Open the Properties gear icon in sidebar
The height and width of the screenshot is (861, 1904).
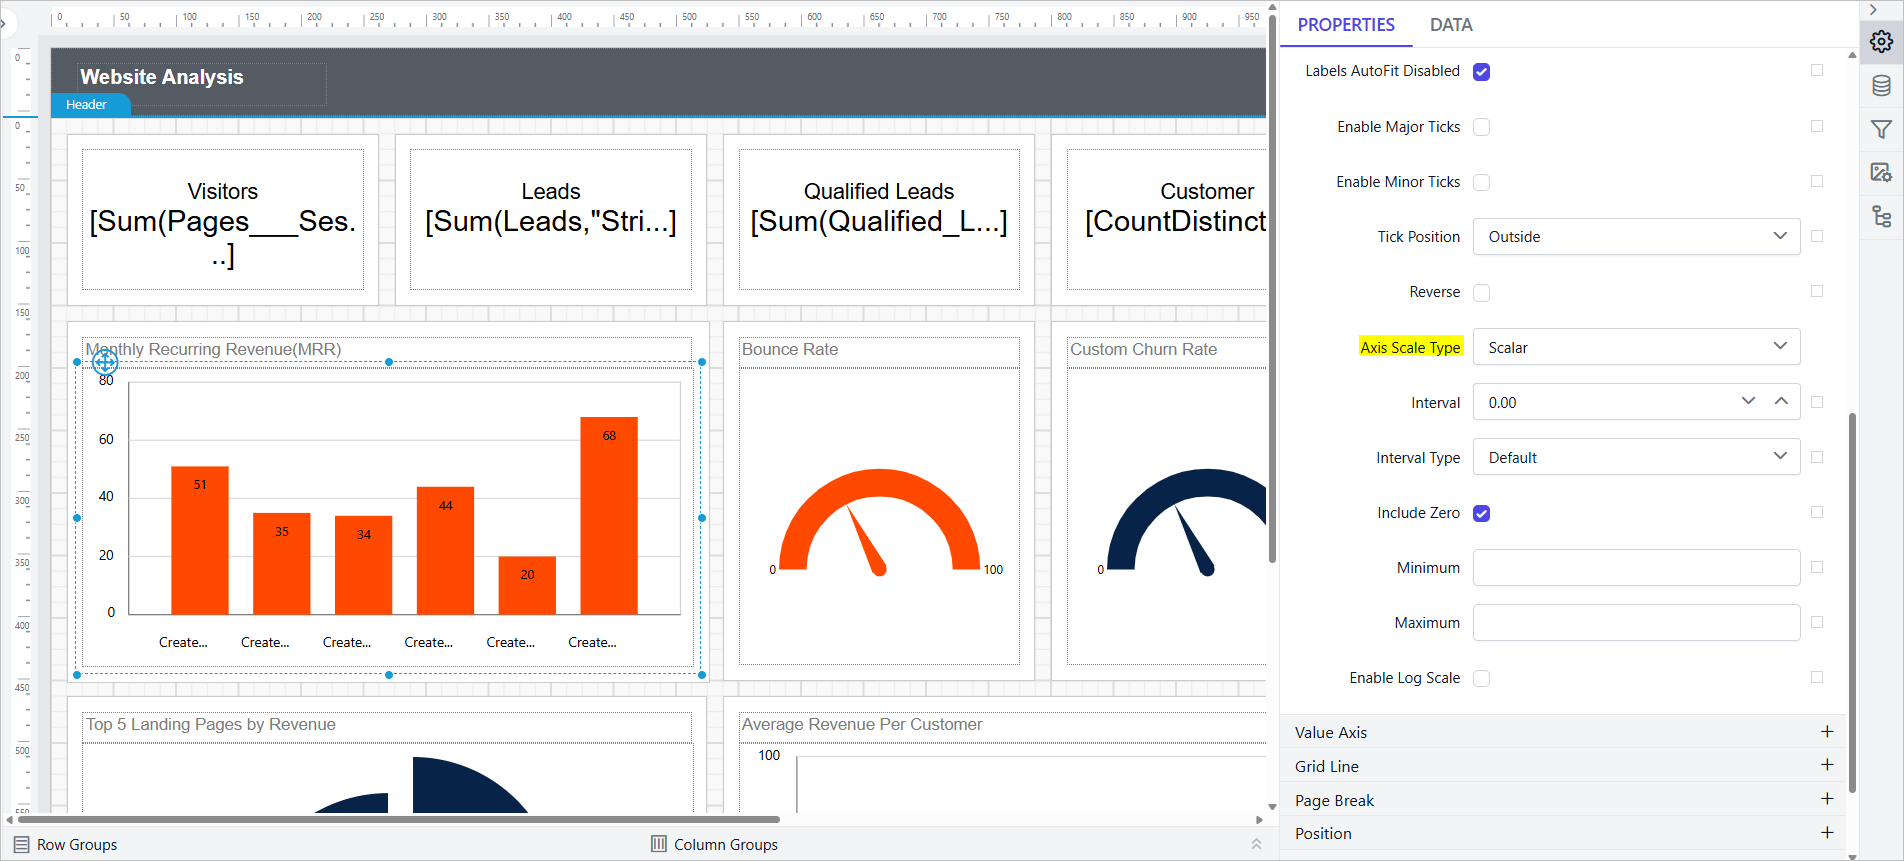click(1881, 42)
